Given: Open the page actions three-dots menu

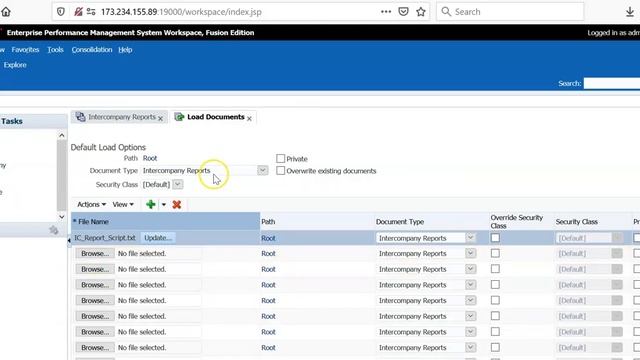Looking at the screenshot, I should 386,12.
